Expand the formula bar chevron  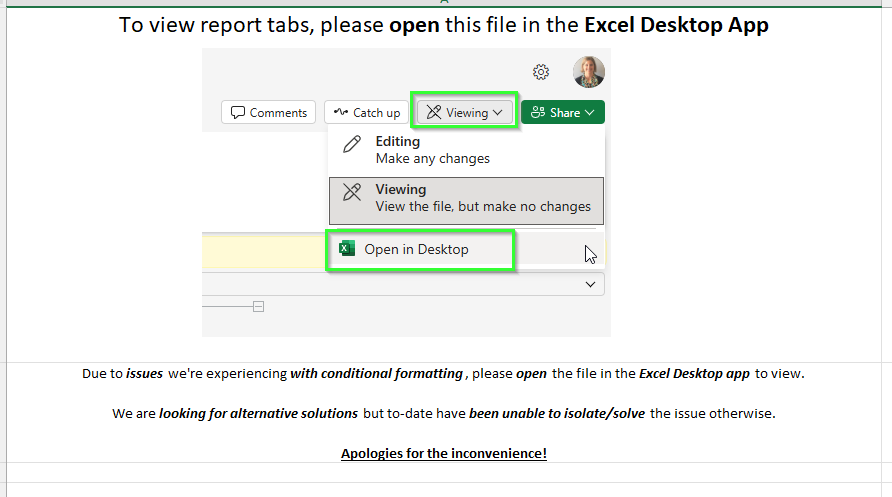tap(589, 285)
